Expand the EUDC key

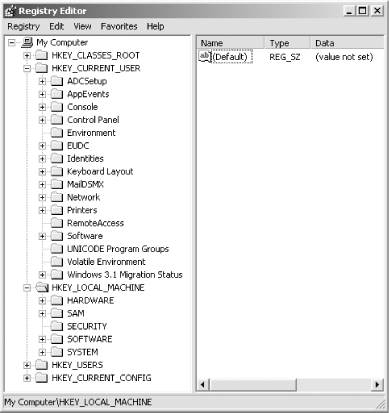[42, 146]
